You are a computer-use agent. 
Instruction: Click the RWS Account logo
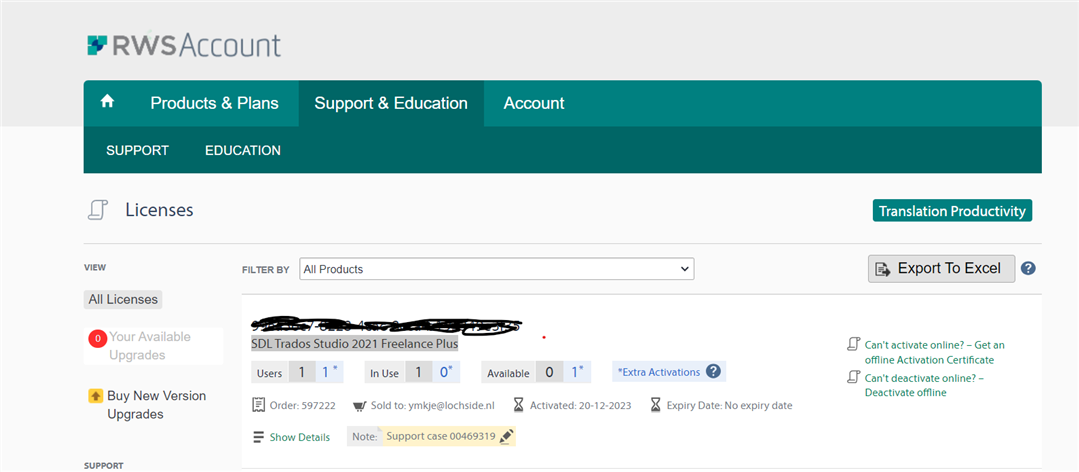click(184, 45)
